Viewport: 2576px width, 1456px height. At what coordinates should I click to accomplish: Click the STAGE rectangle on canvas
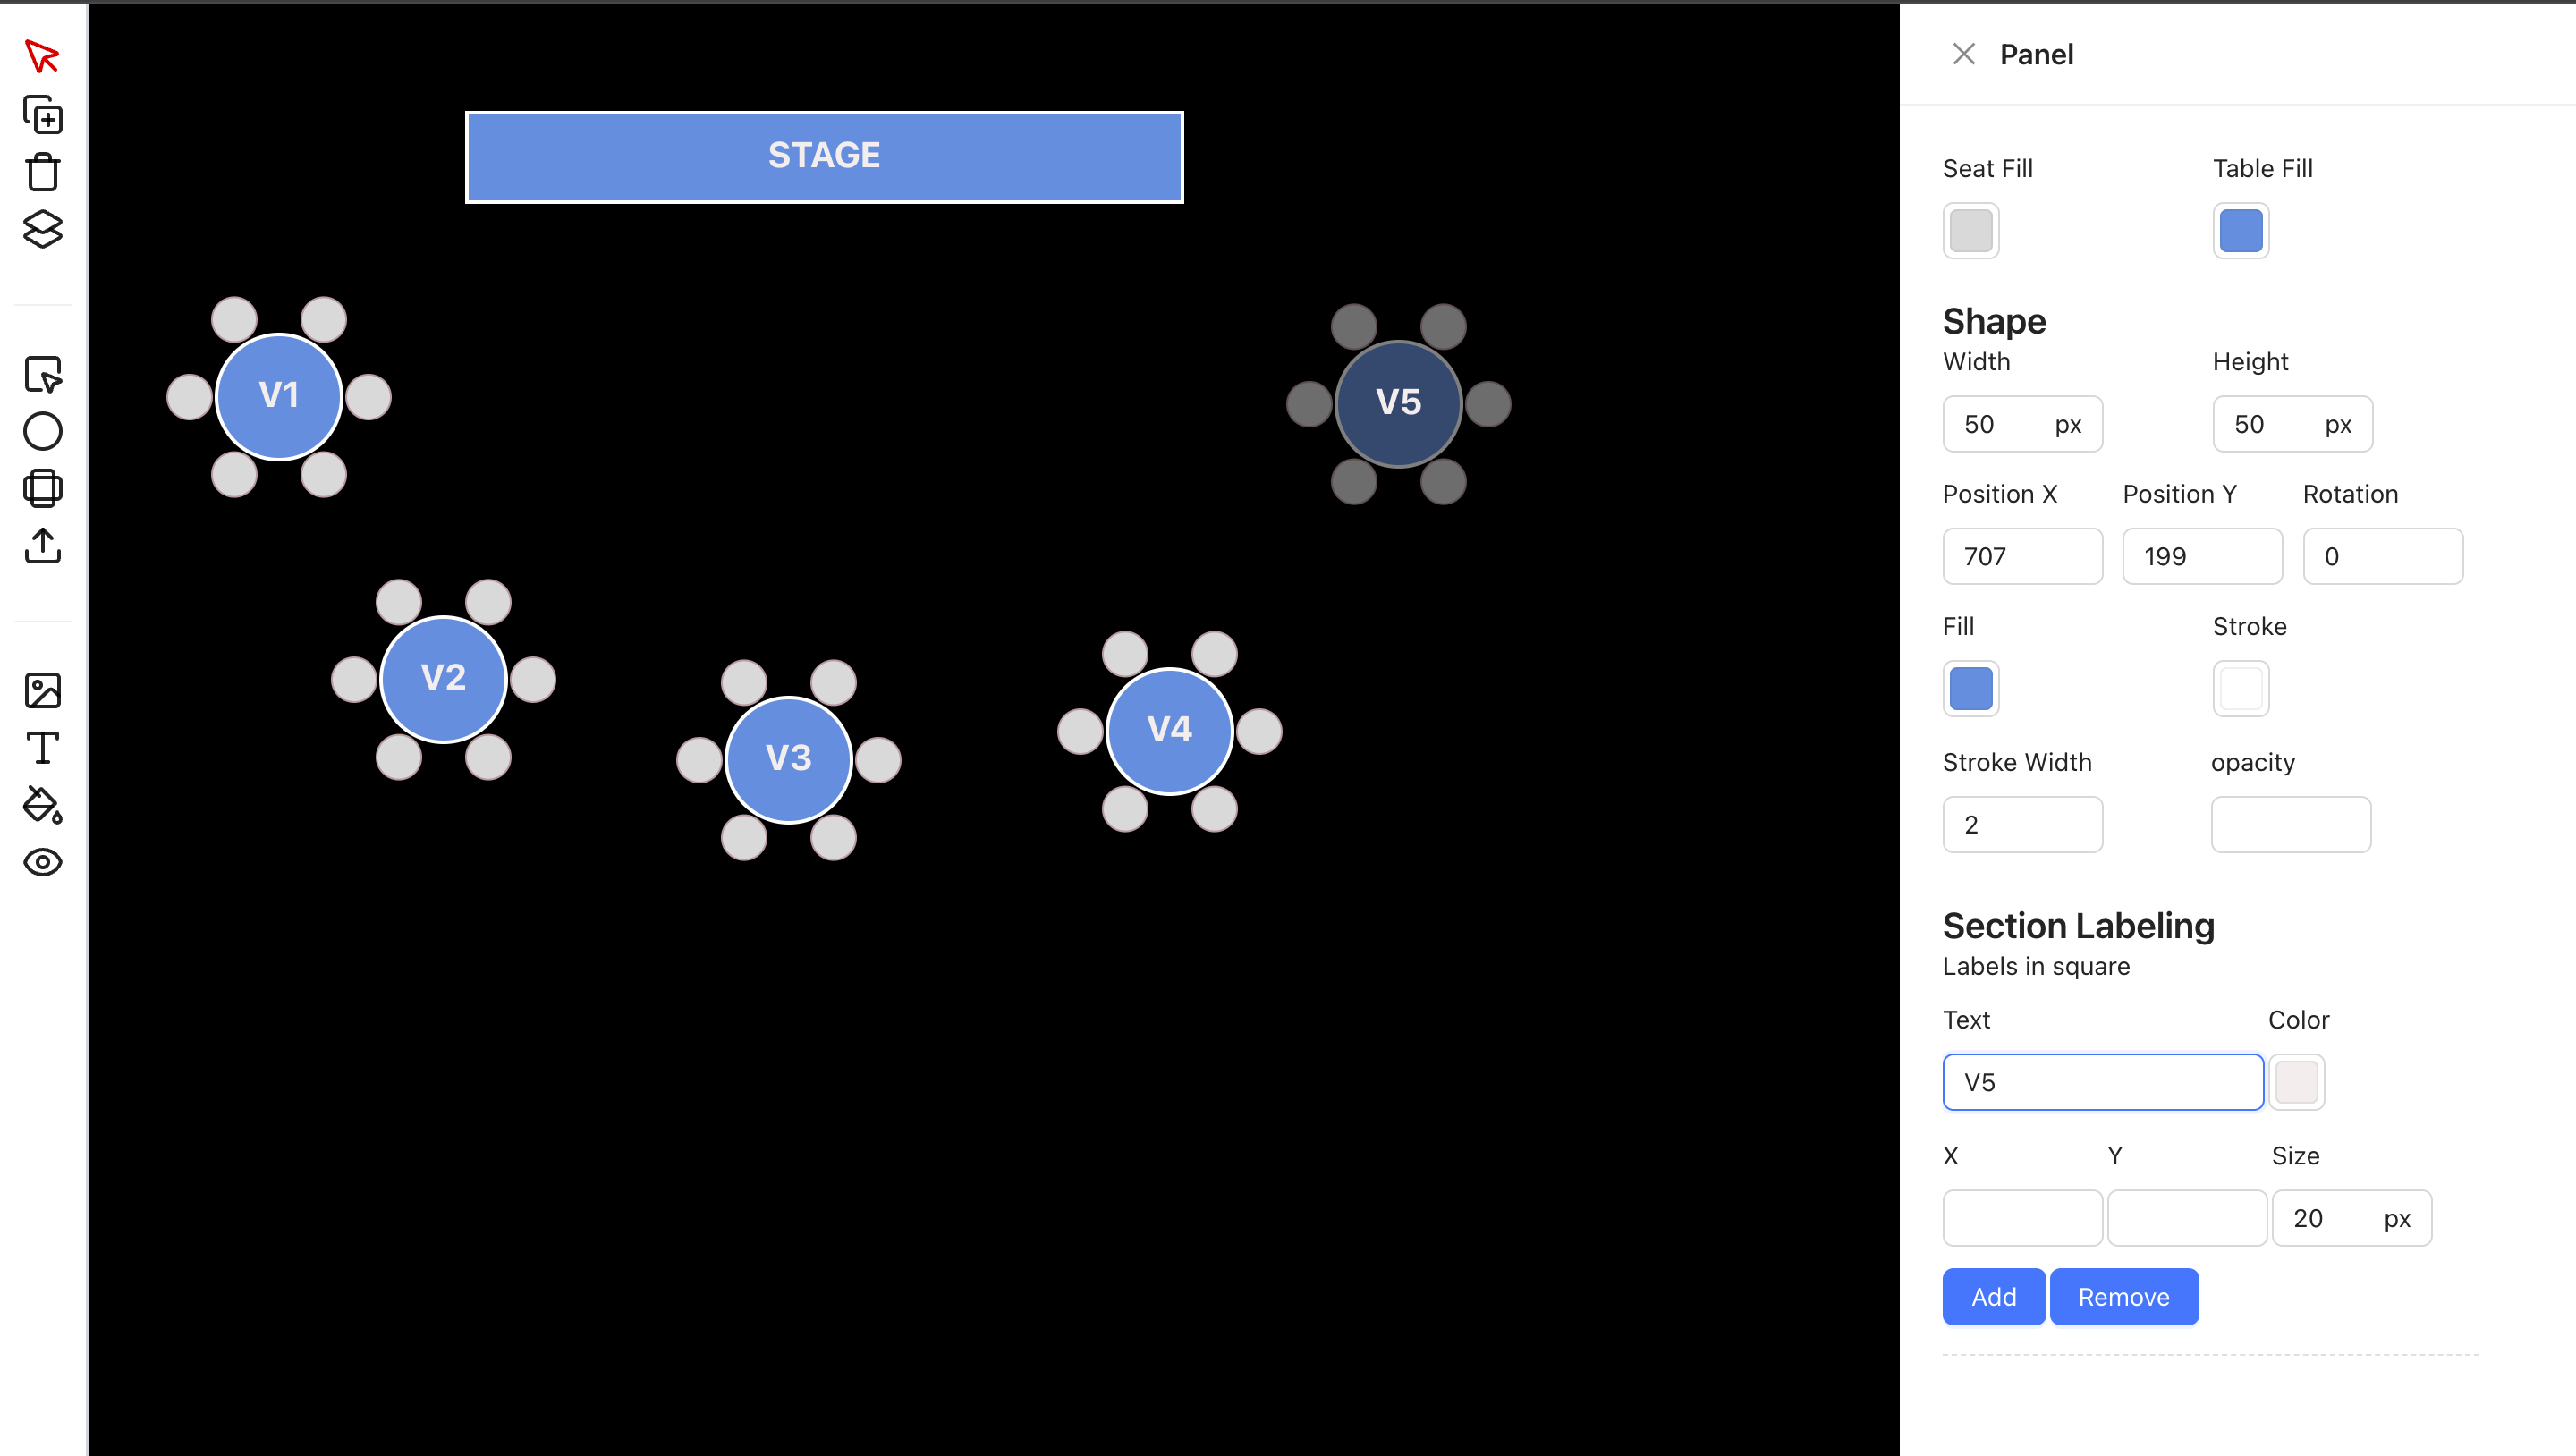pos(824,157)
